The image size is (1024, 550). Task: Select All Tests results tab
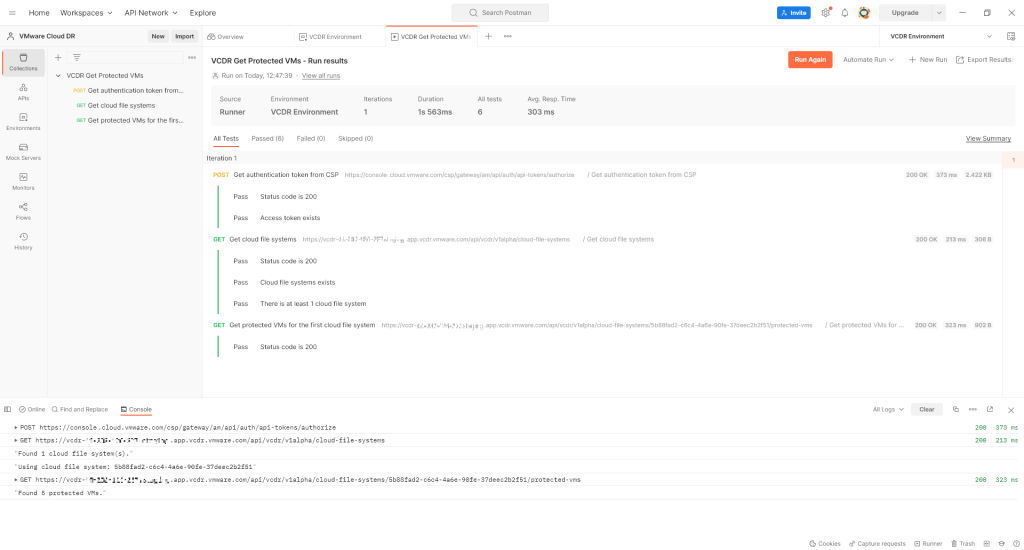coord(226,138)
